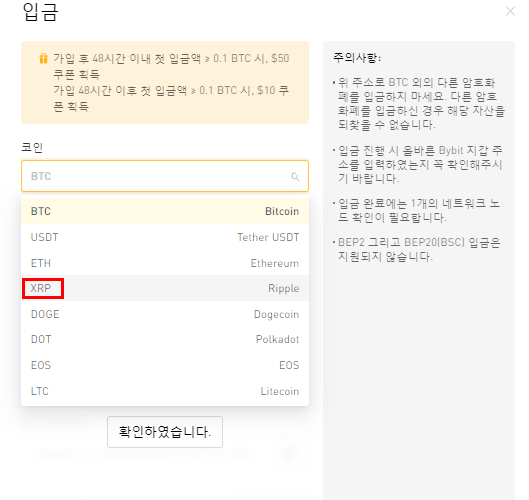Pick XRP Ripple from the dropdown

[165, 288]
